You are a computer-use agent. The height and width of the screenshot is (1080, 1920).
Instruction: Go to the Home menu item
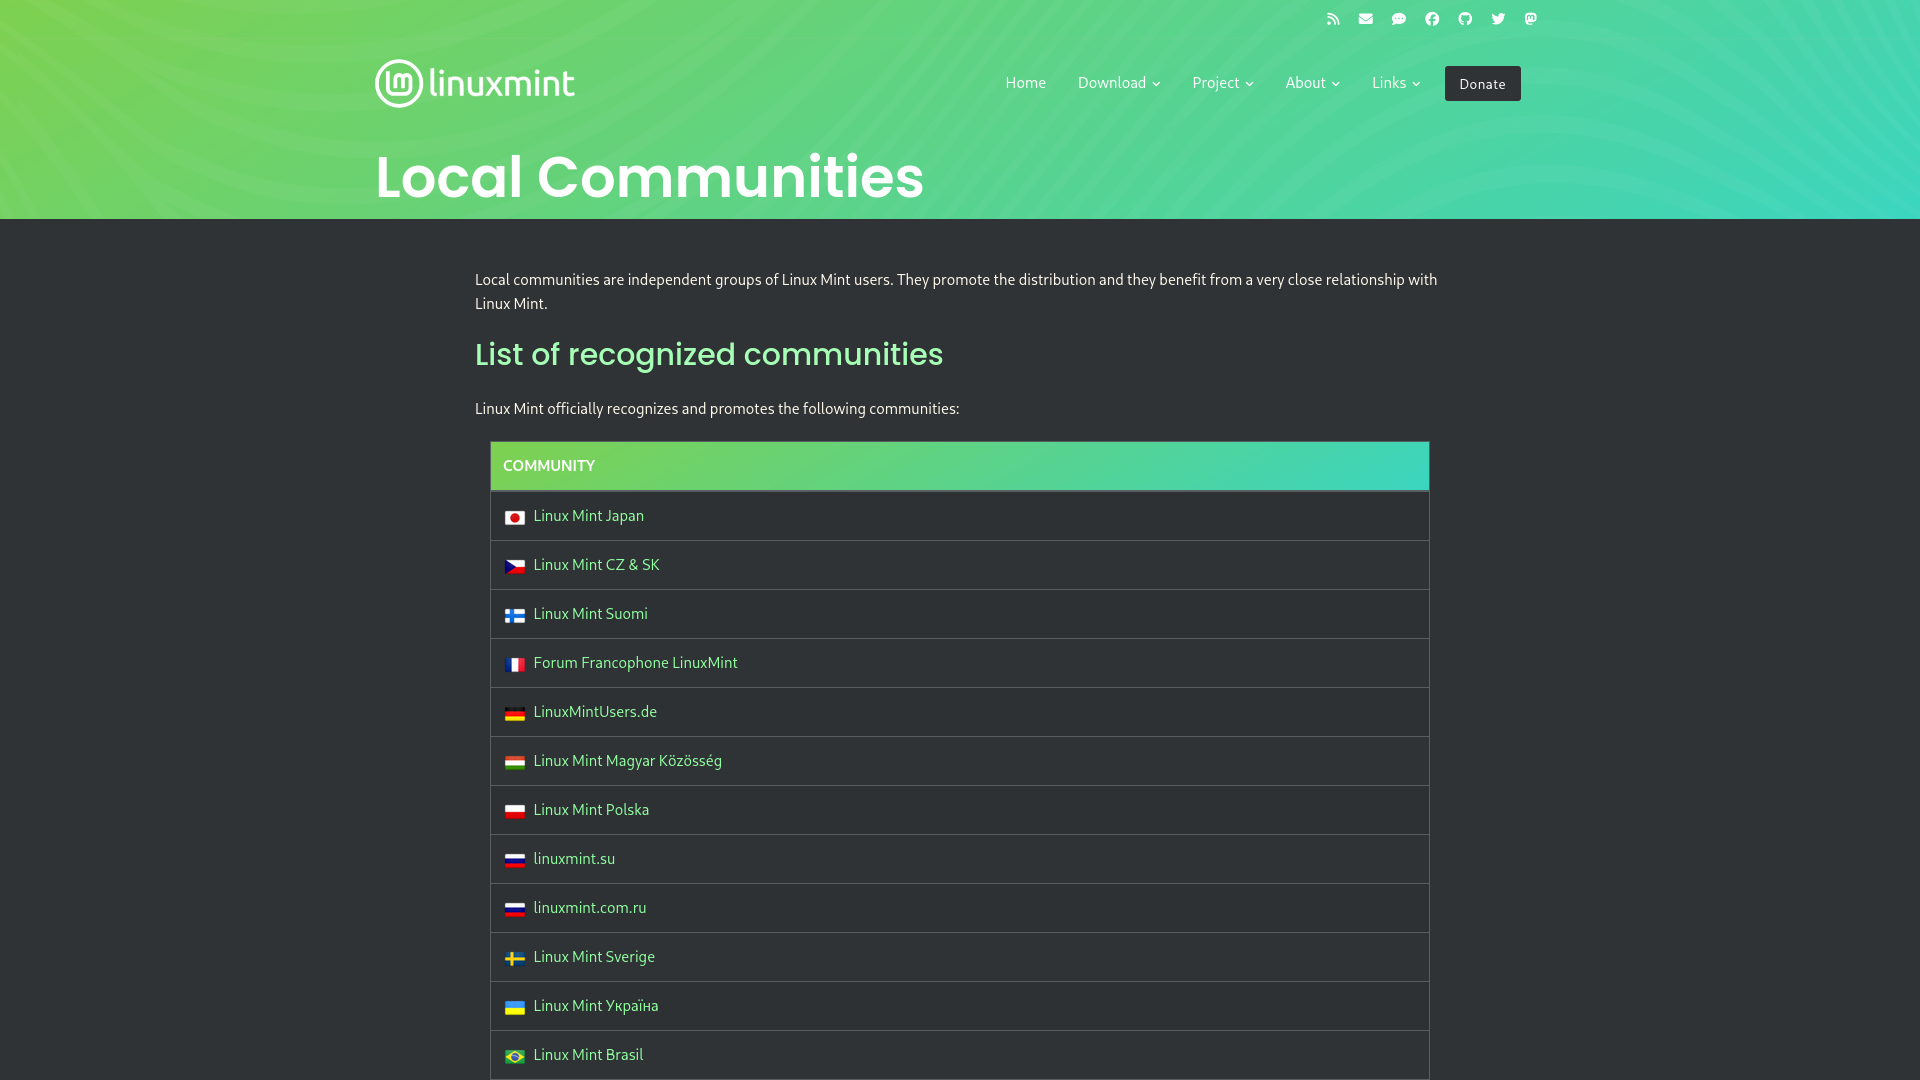pos(1025,83)
